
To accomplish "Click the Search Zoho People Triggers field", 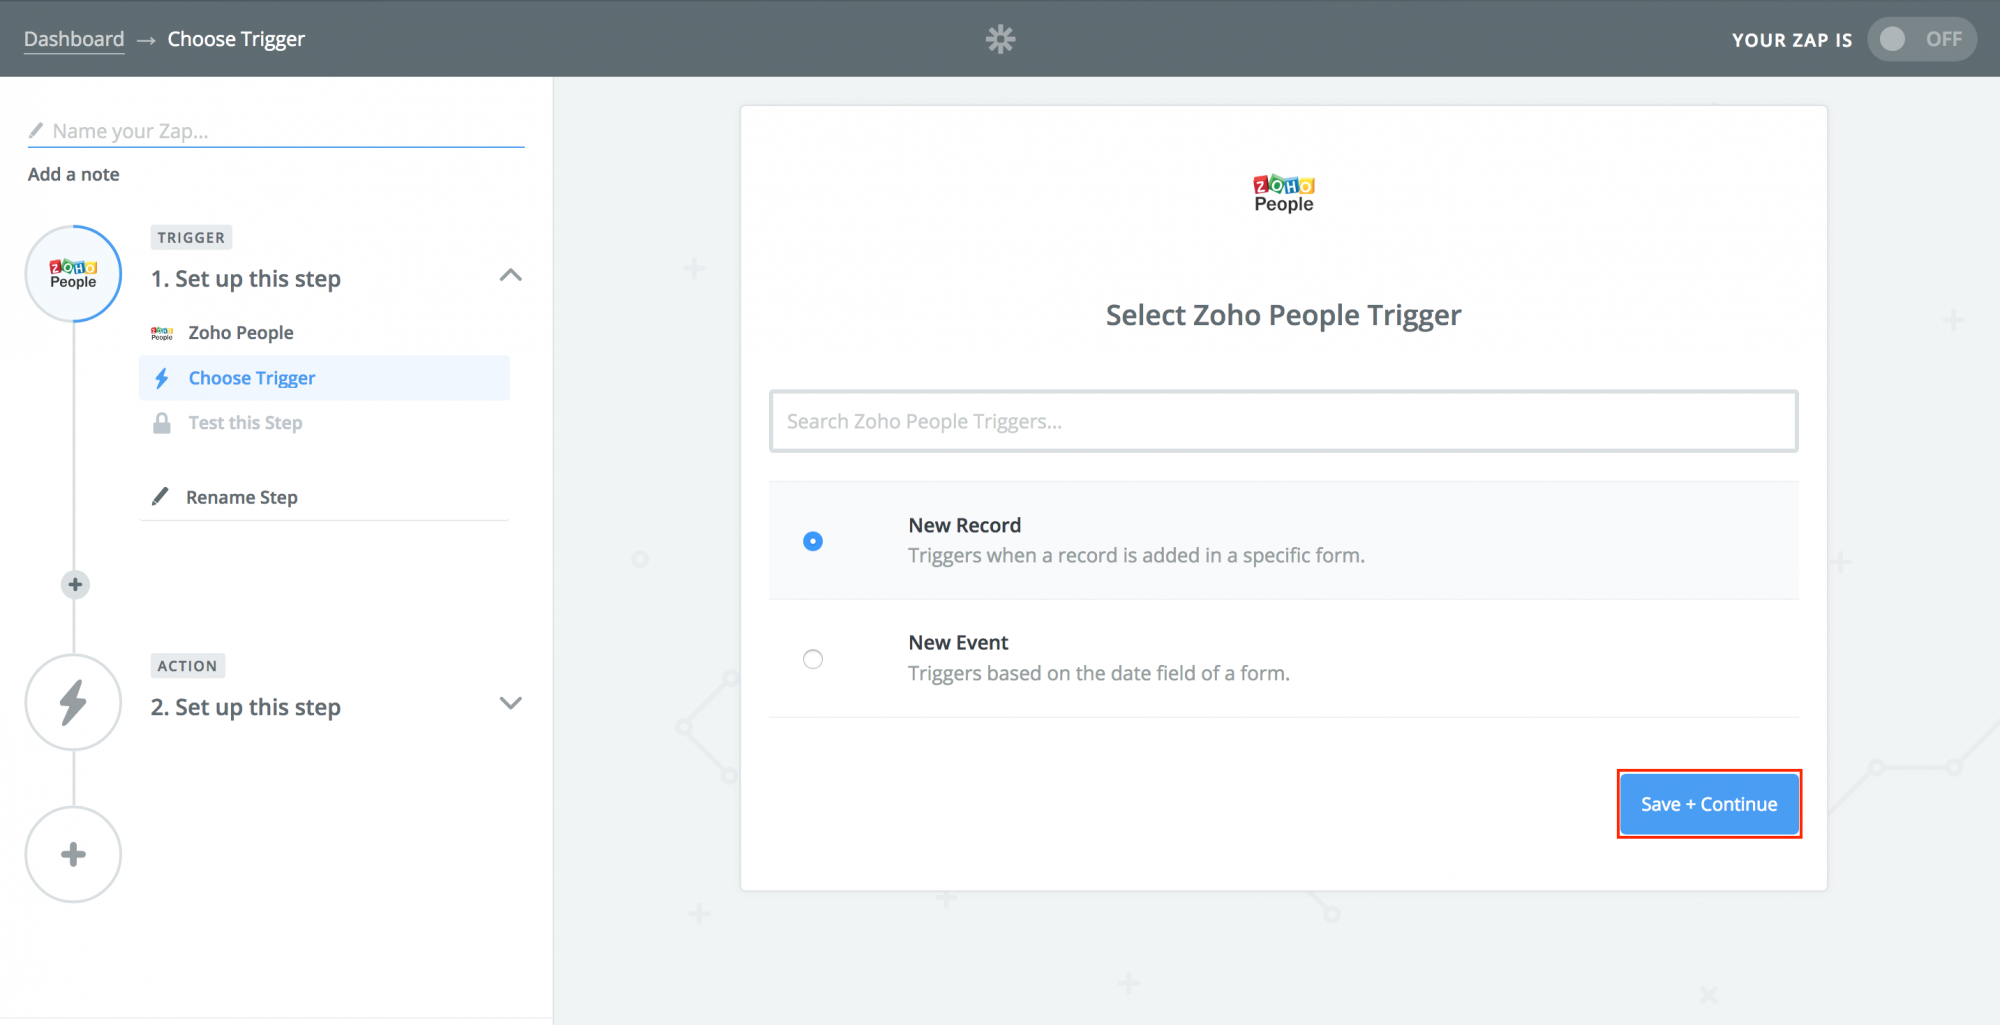I will 1283,421.
